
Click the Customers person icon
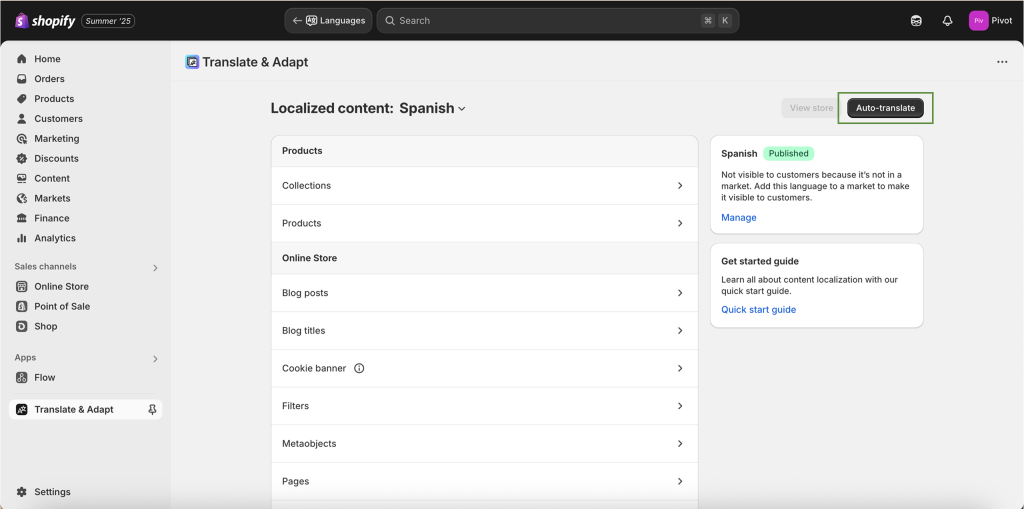22,119
